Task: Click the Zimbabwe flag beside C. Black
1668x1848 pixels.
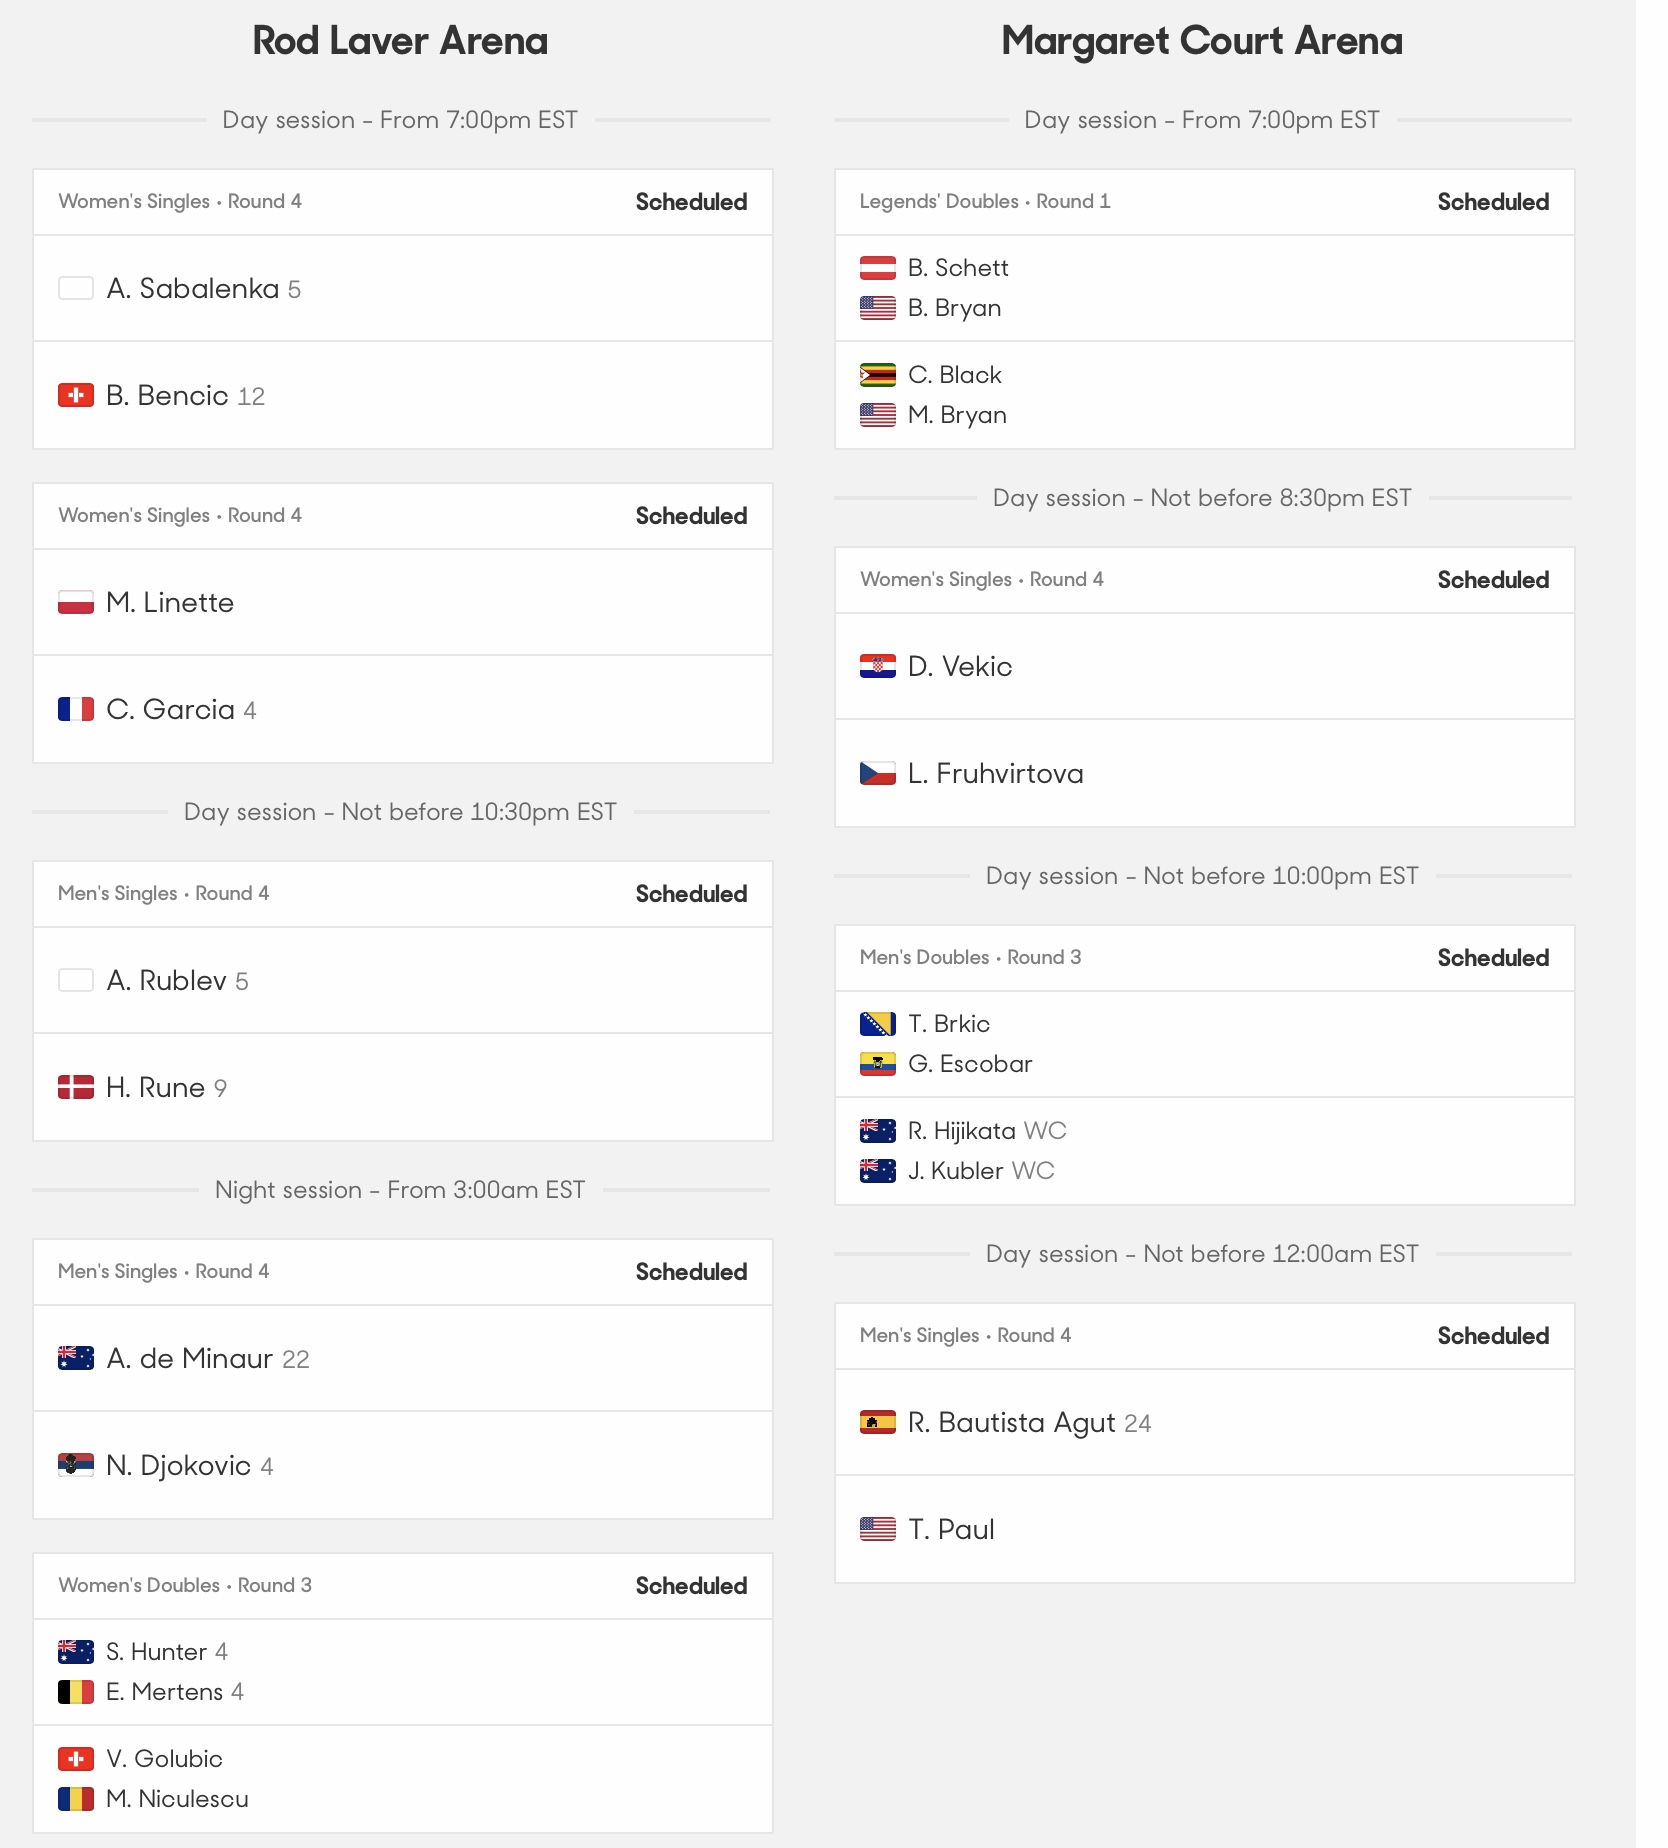Action: pyautogui.click(x=878, y=375)
